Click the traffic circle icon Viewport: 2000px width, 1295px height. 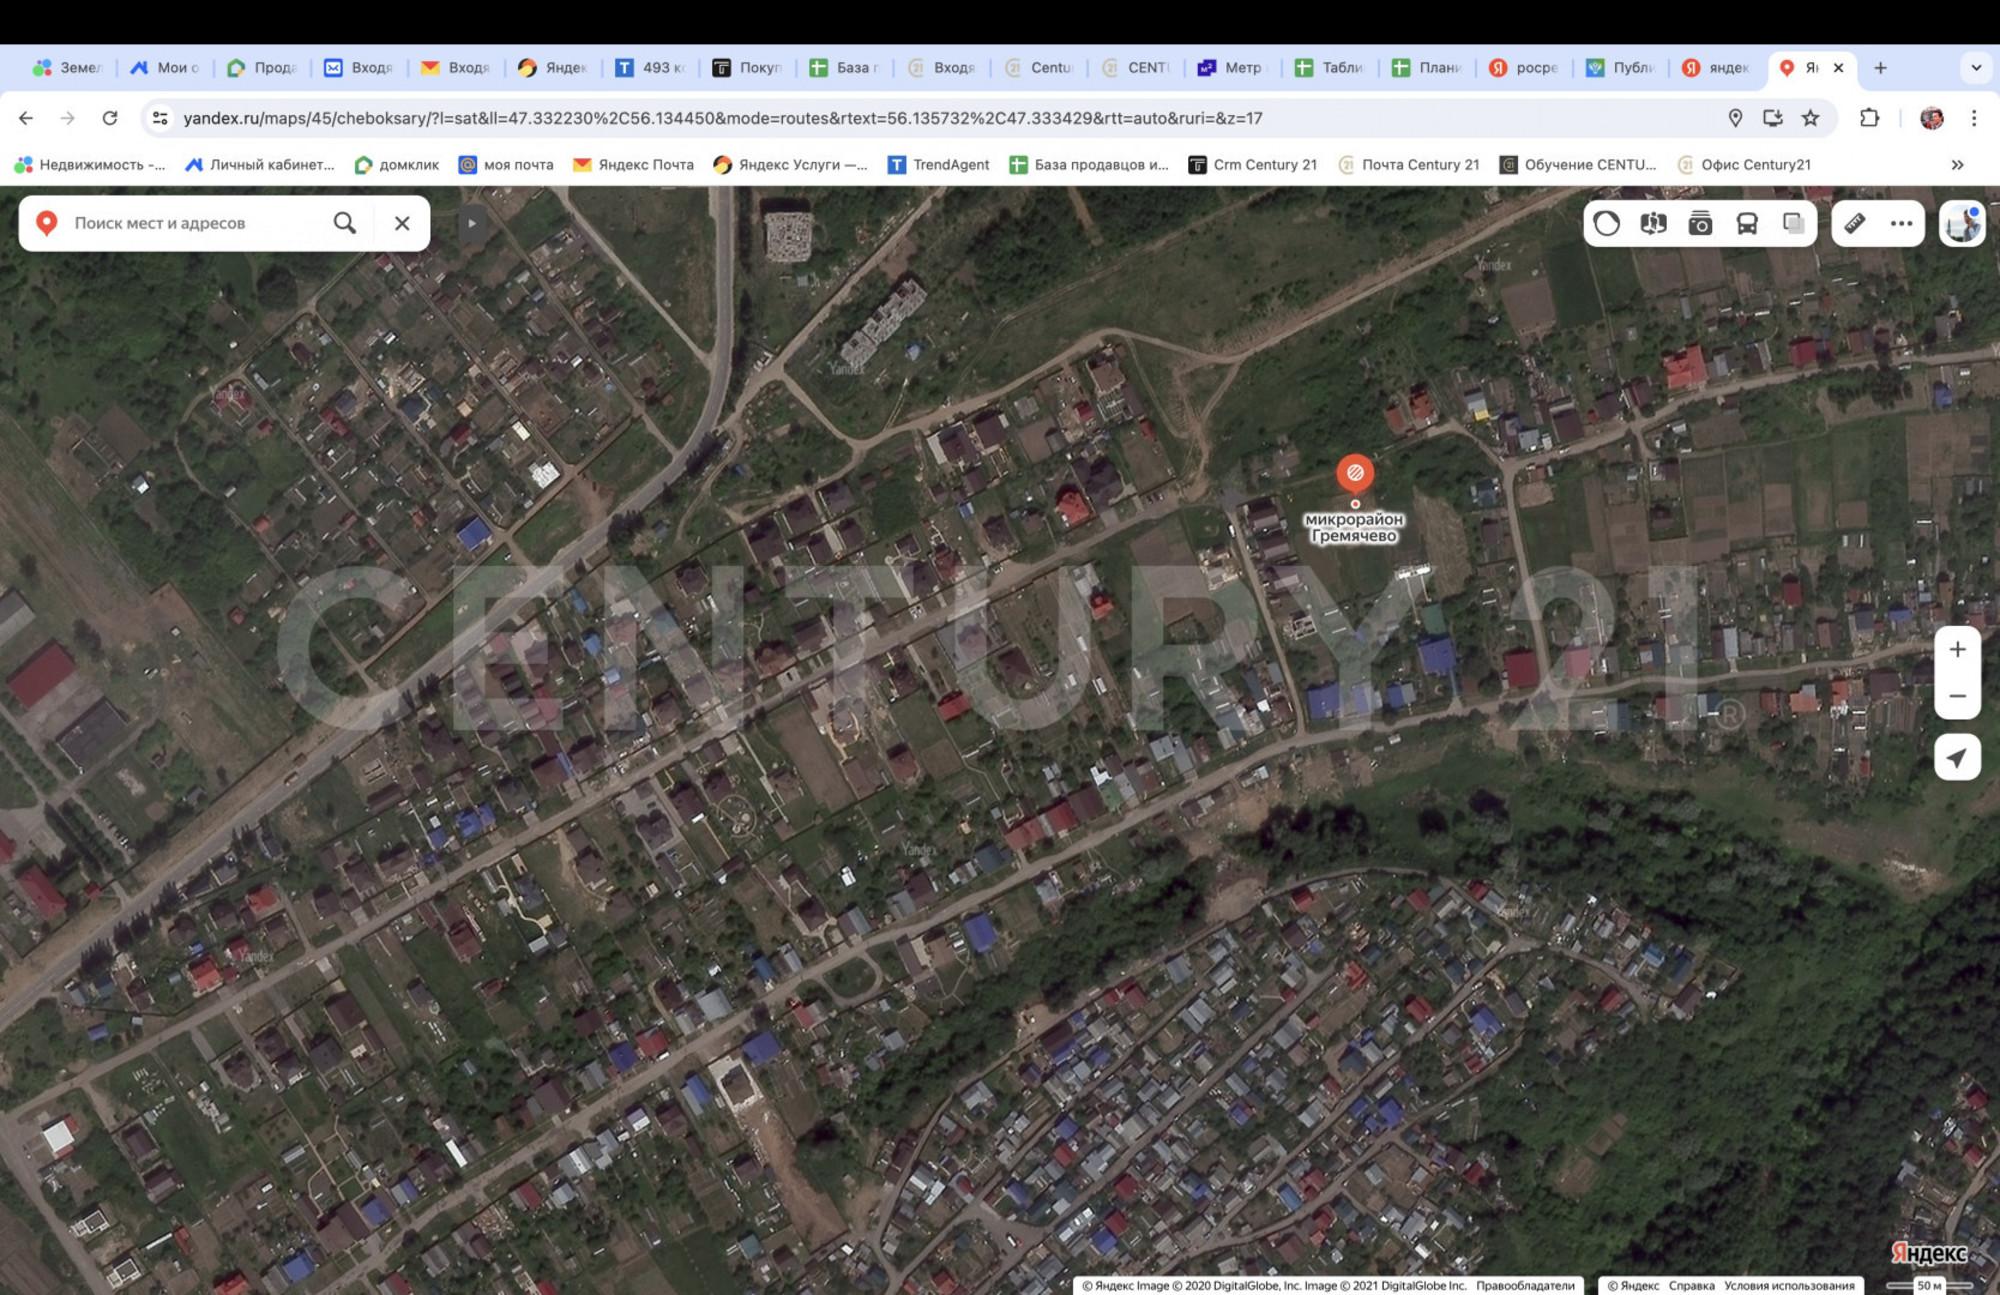click(x=1607, y=223)
